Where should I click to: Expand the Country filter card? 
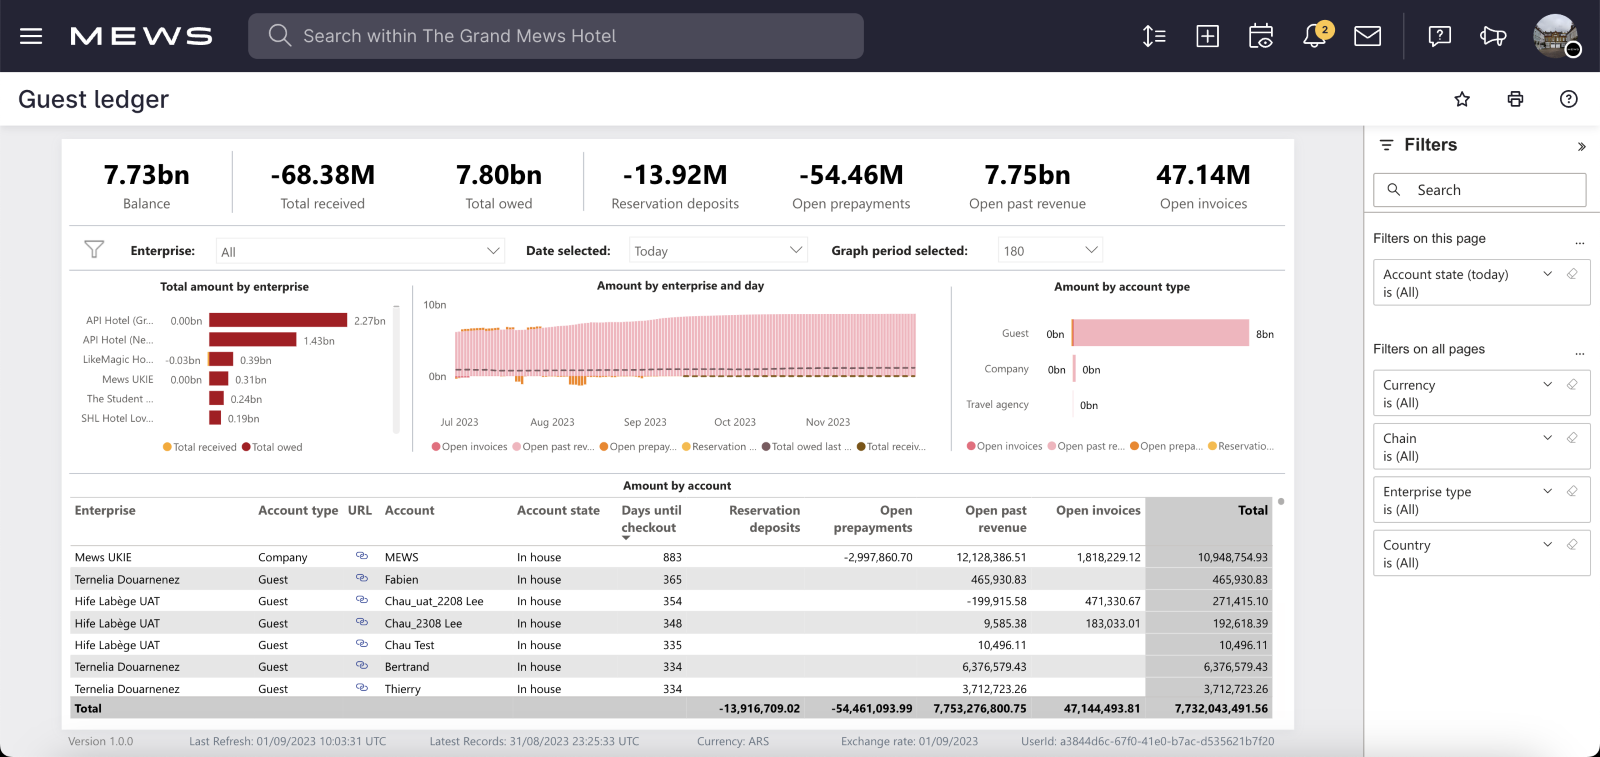tap(1547, 545)
